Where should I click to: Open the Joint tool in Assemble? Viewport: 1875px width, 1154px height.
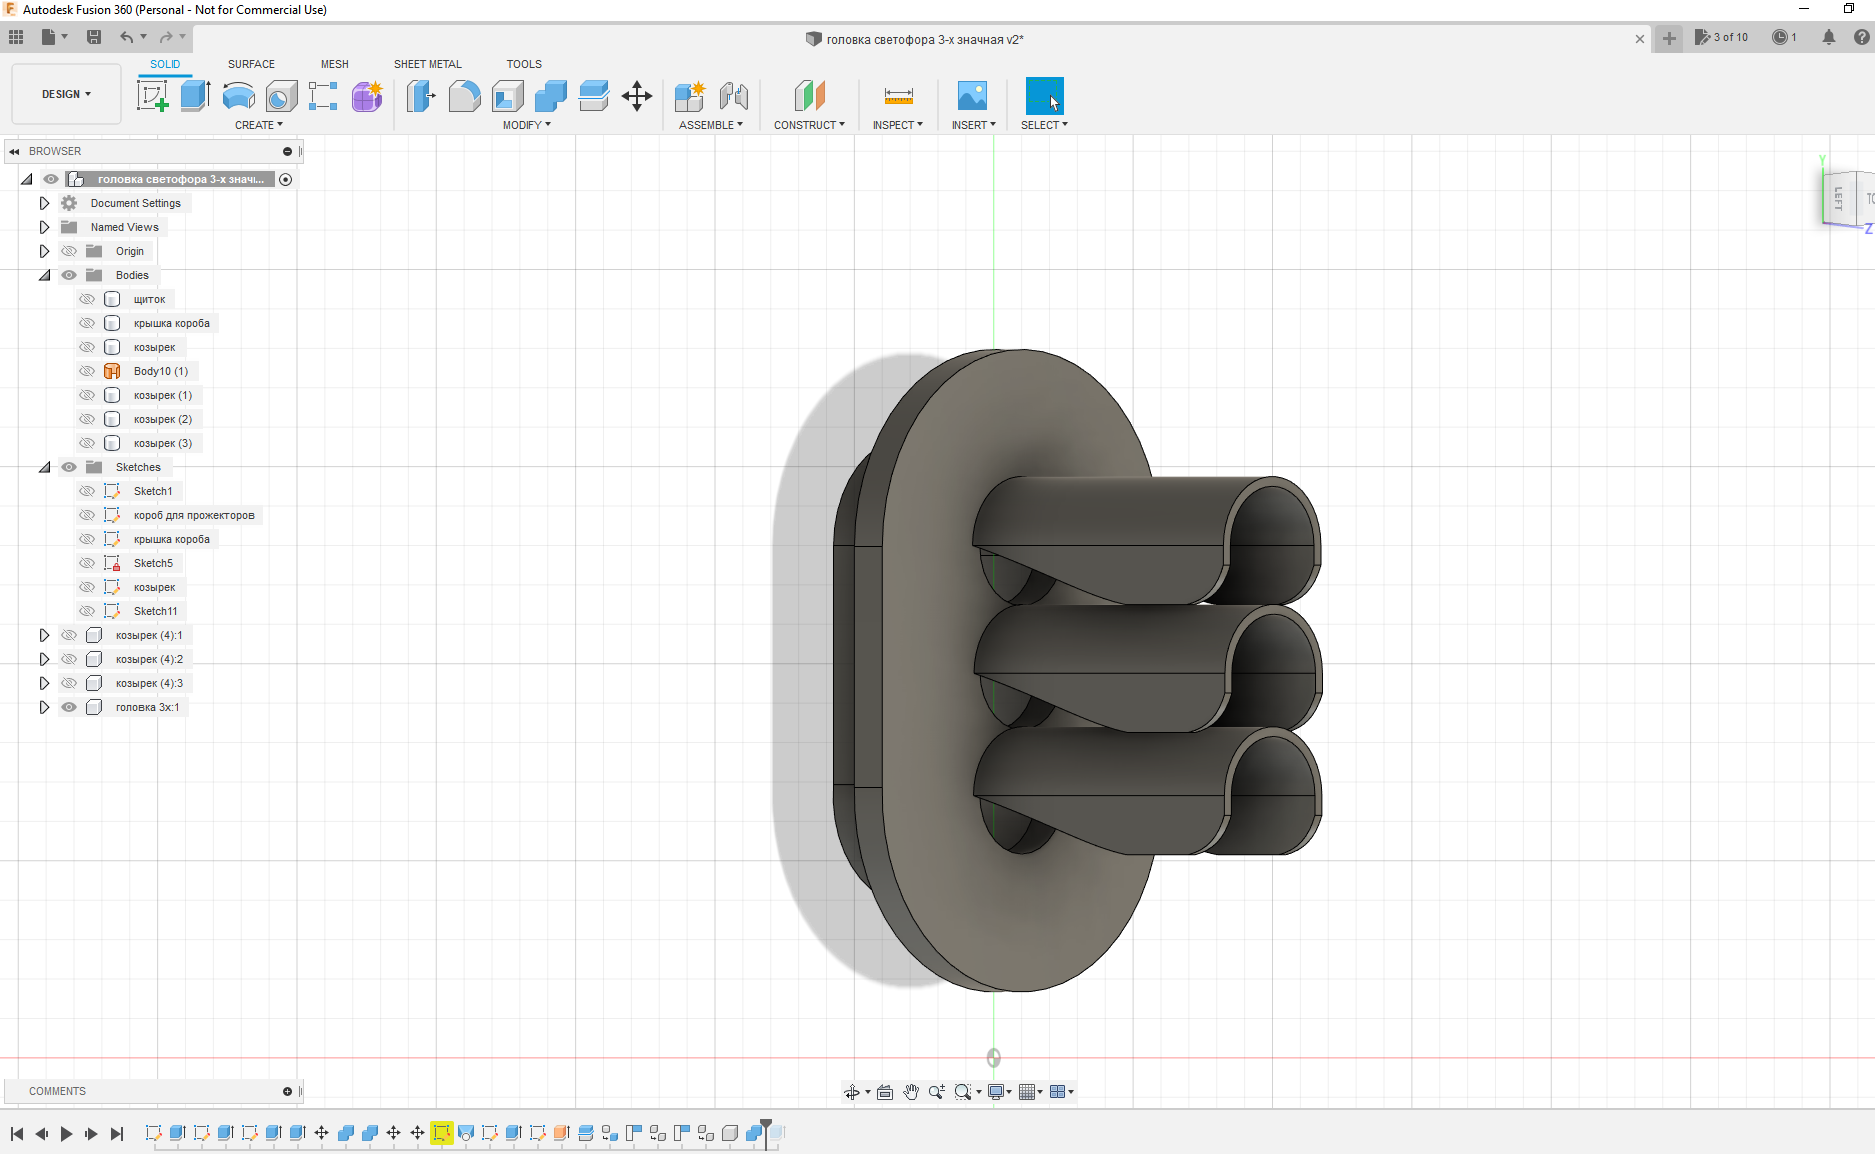pyautogui.click(x=734, y=96)
